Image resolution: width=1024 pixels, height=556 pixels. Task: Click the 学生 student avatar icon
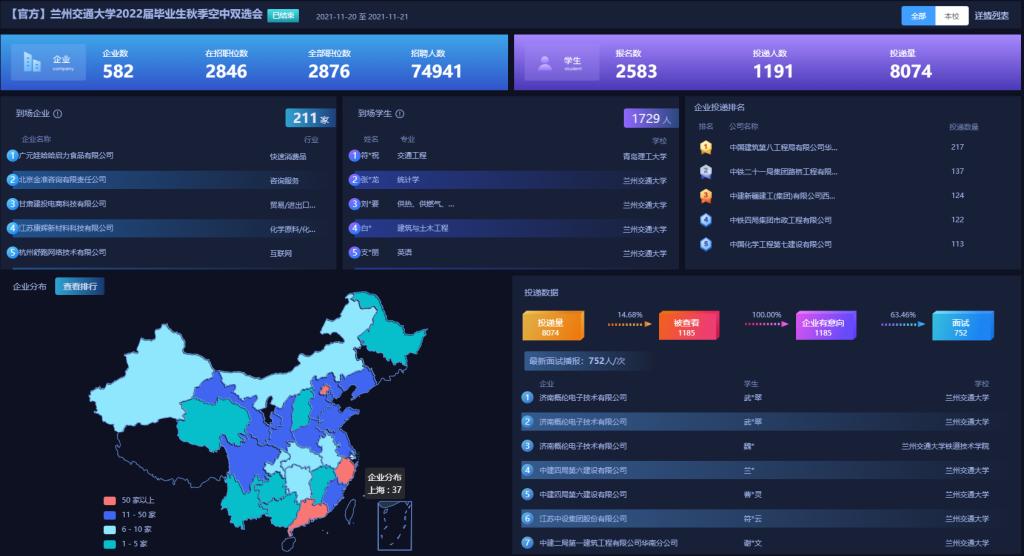coord(545,63)
